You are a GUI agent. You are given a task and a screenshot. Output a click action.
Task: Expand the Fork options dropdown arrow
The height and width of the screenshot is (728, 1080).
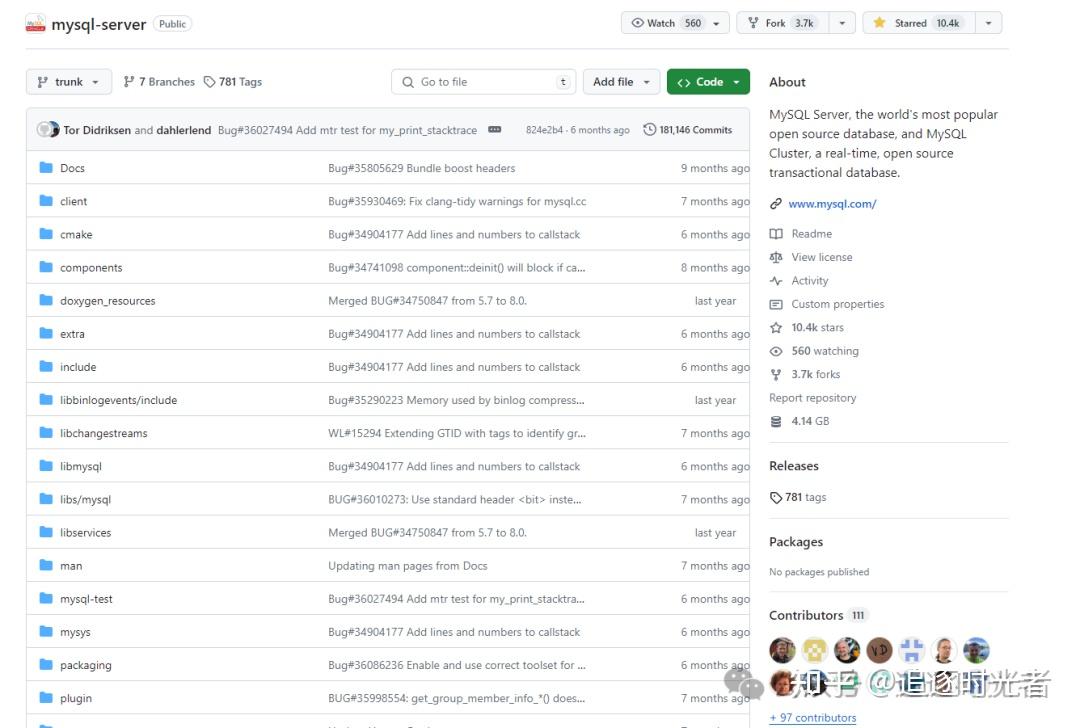(842, 23)
